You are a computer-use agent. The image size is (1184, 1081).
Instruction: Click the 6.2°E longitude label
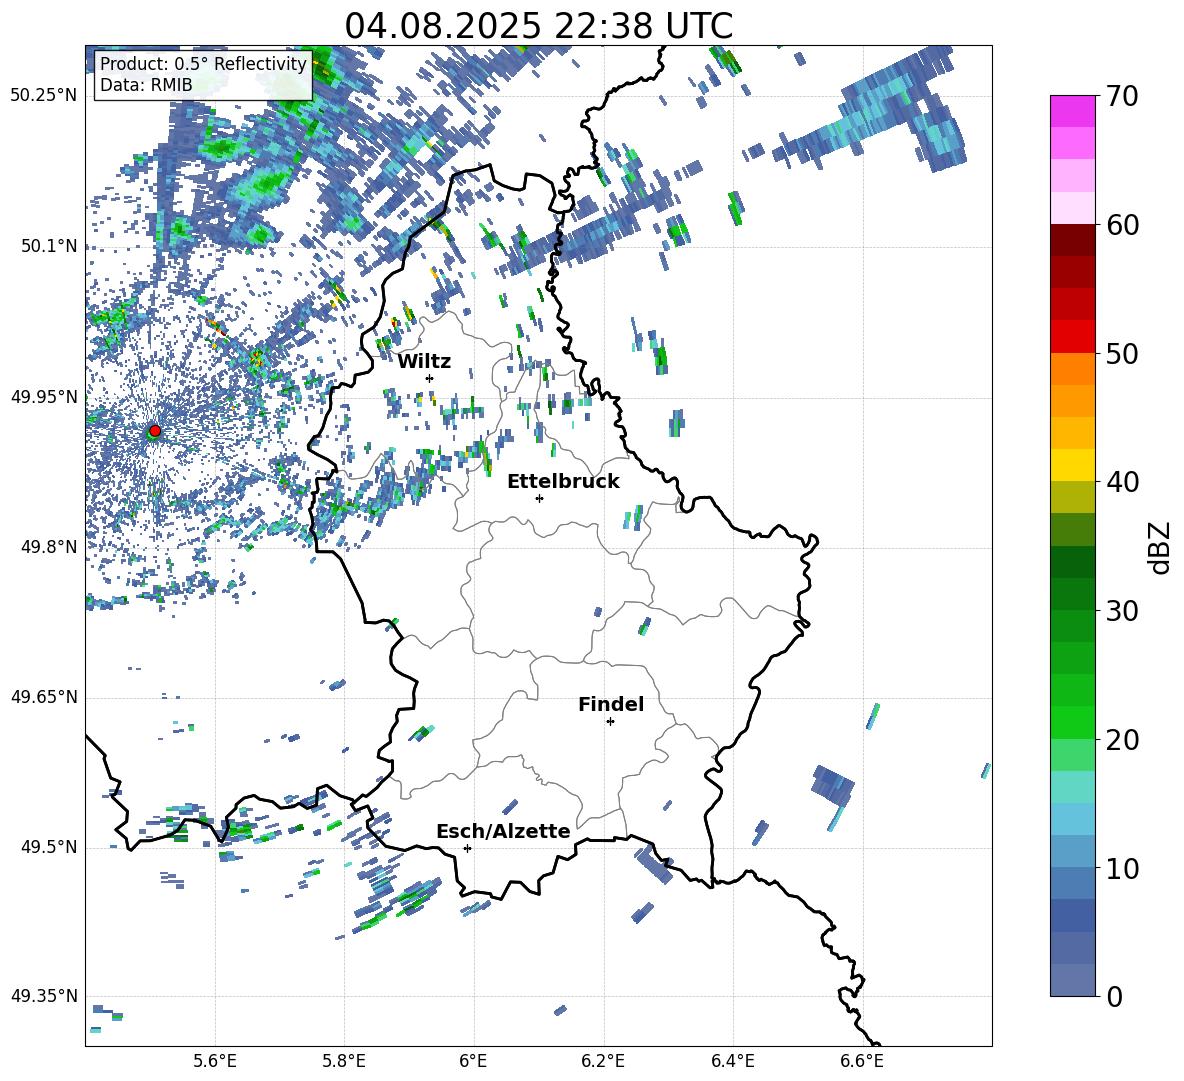[x=603, y=1061]
